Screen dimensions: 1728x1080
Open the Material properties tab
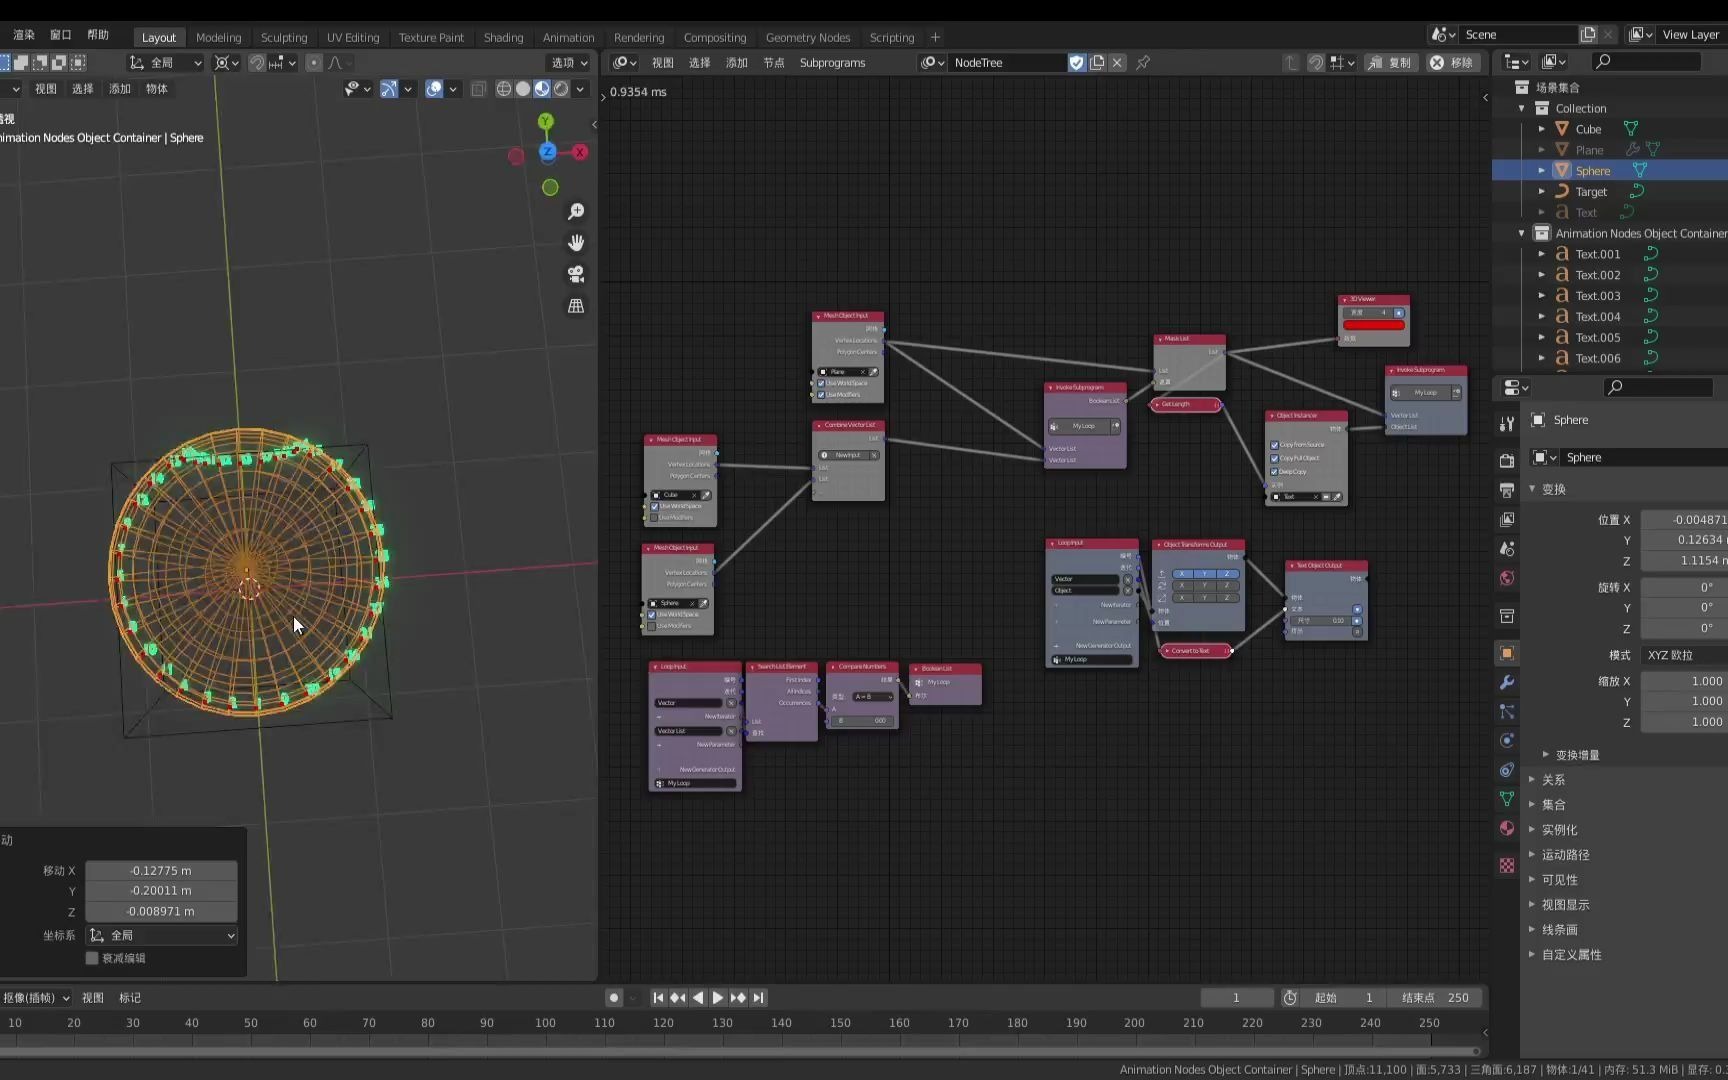[1507, 828]
